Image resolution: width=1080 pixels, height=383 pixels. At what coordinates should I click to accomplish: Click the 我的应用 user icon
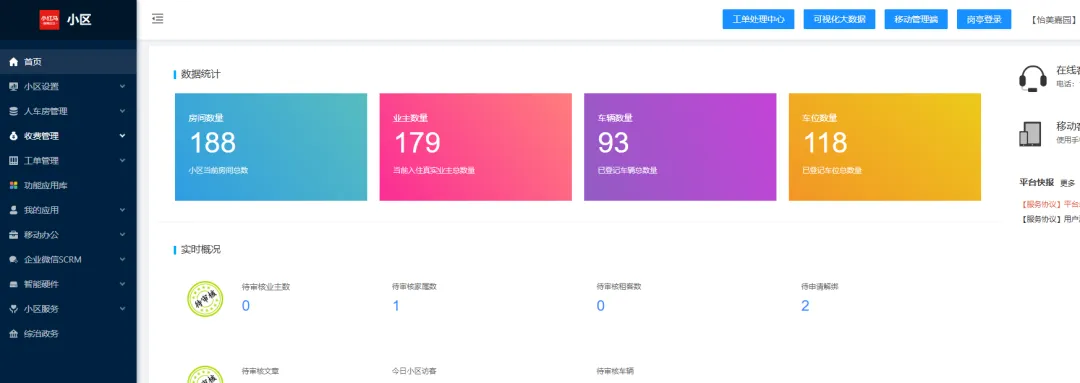click(x=13, y=210)
